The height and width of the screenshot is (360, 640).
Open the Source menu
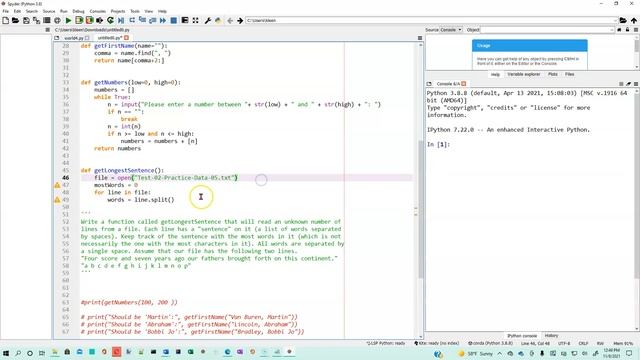(49, 11)
